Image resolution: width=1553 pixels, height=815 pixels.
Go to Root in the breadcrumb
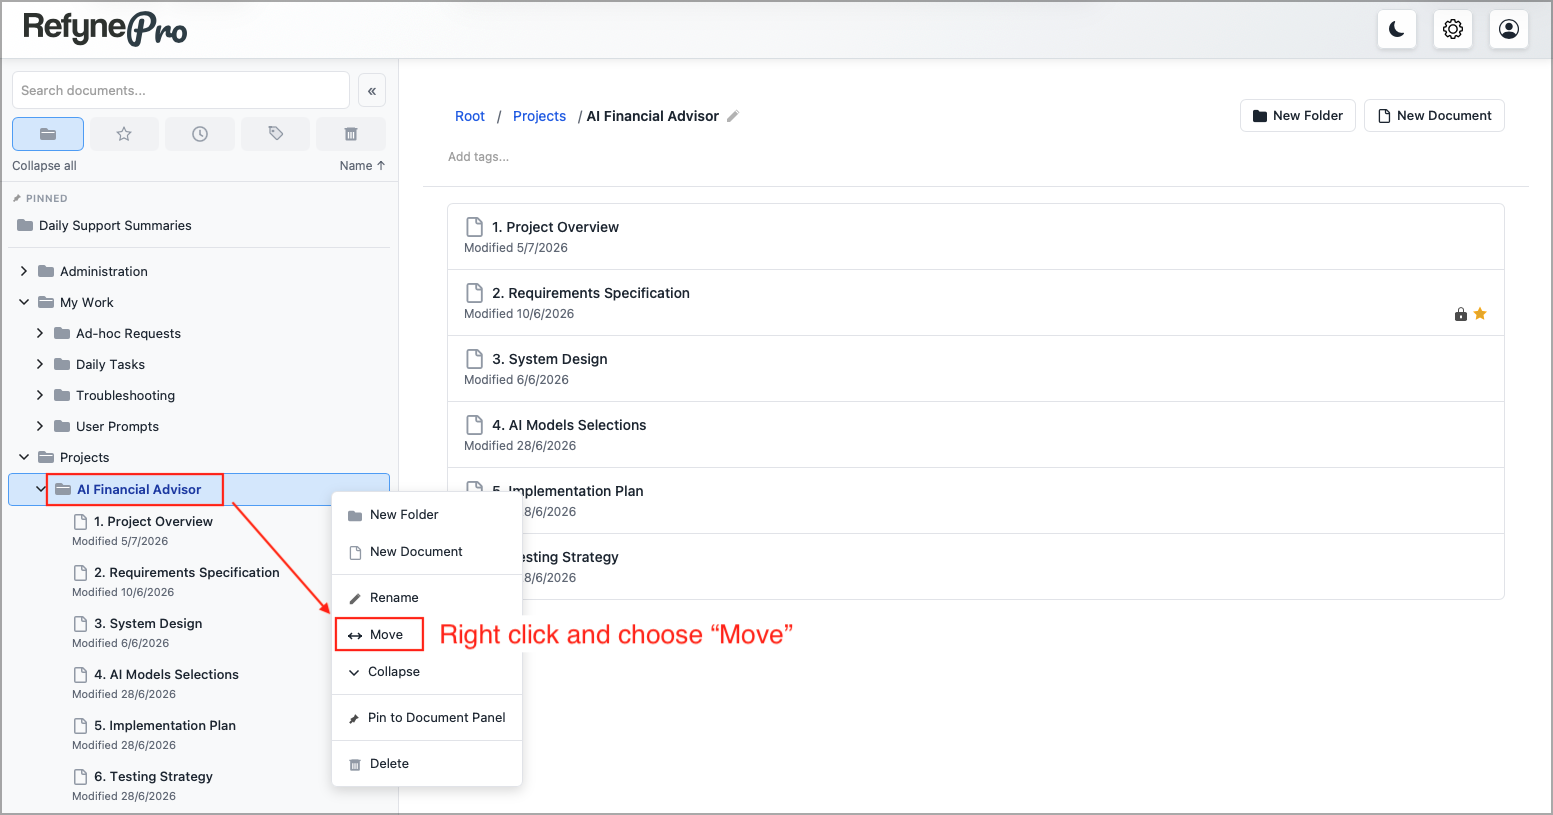470,116
